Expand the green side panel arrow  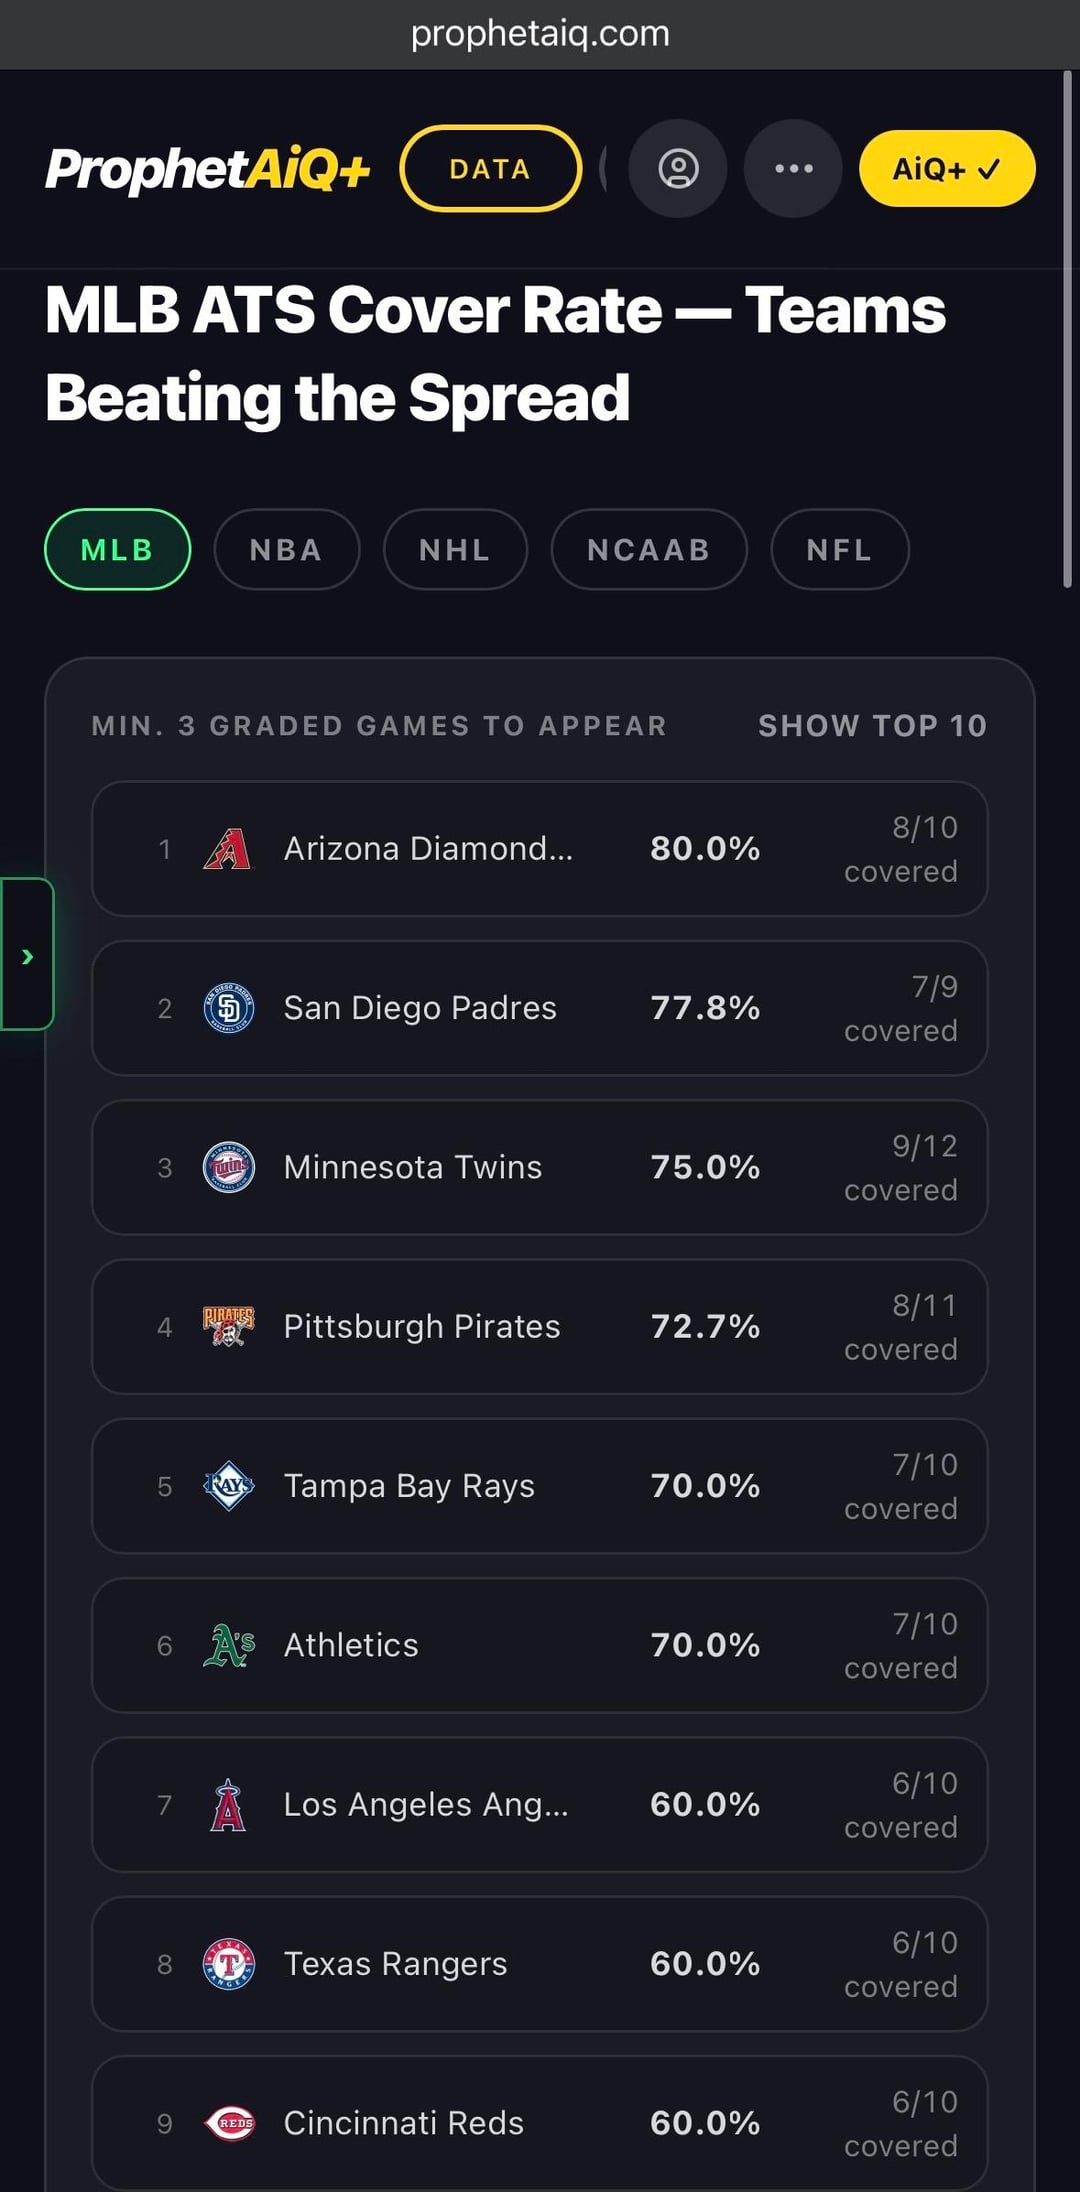click(x=27, y=956)
